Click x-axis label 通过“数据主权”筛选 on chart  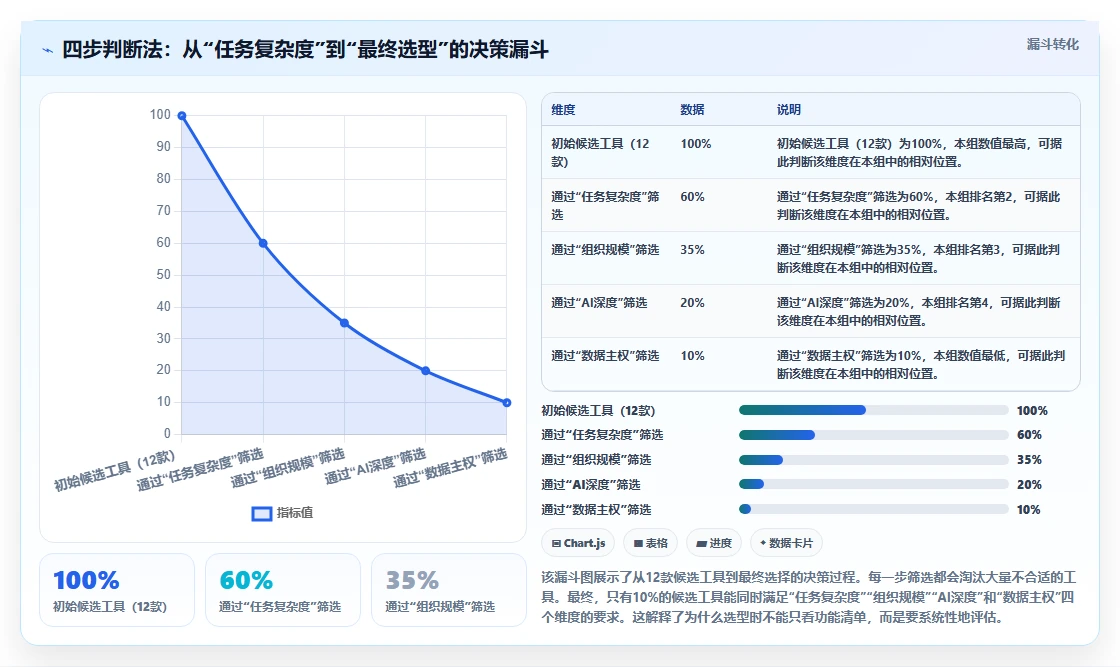[450, 468]
